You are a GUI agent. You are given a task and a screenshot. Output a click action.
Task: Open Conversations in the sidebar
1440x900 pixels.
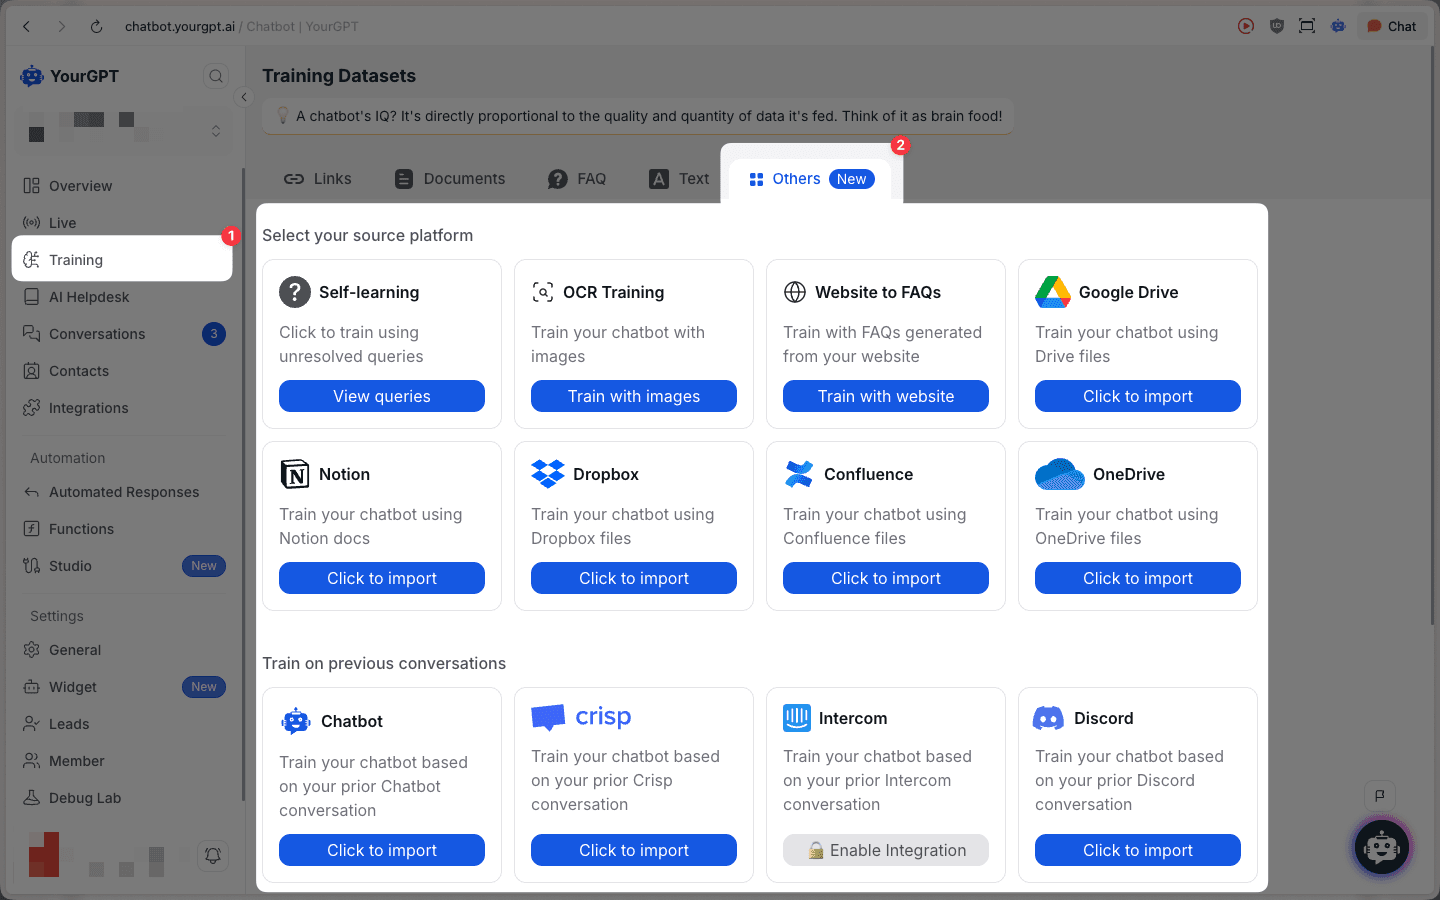point(97,334)
